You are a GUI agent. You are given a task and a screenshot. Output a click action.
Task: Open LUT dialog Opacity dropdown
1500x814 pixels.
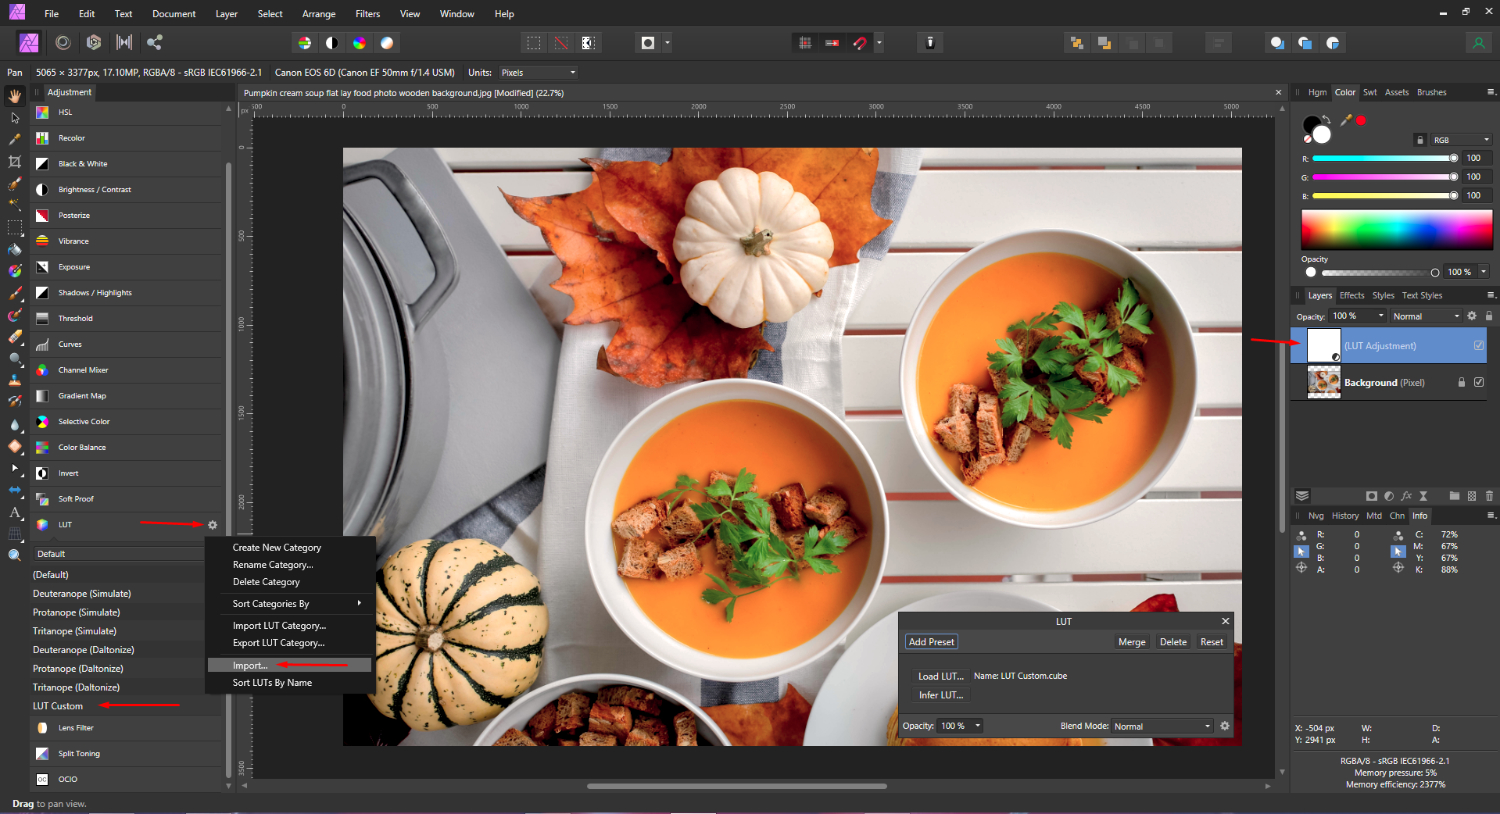(961, 726)
